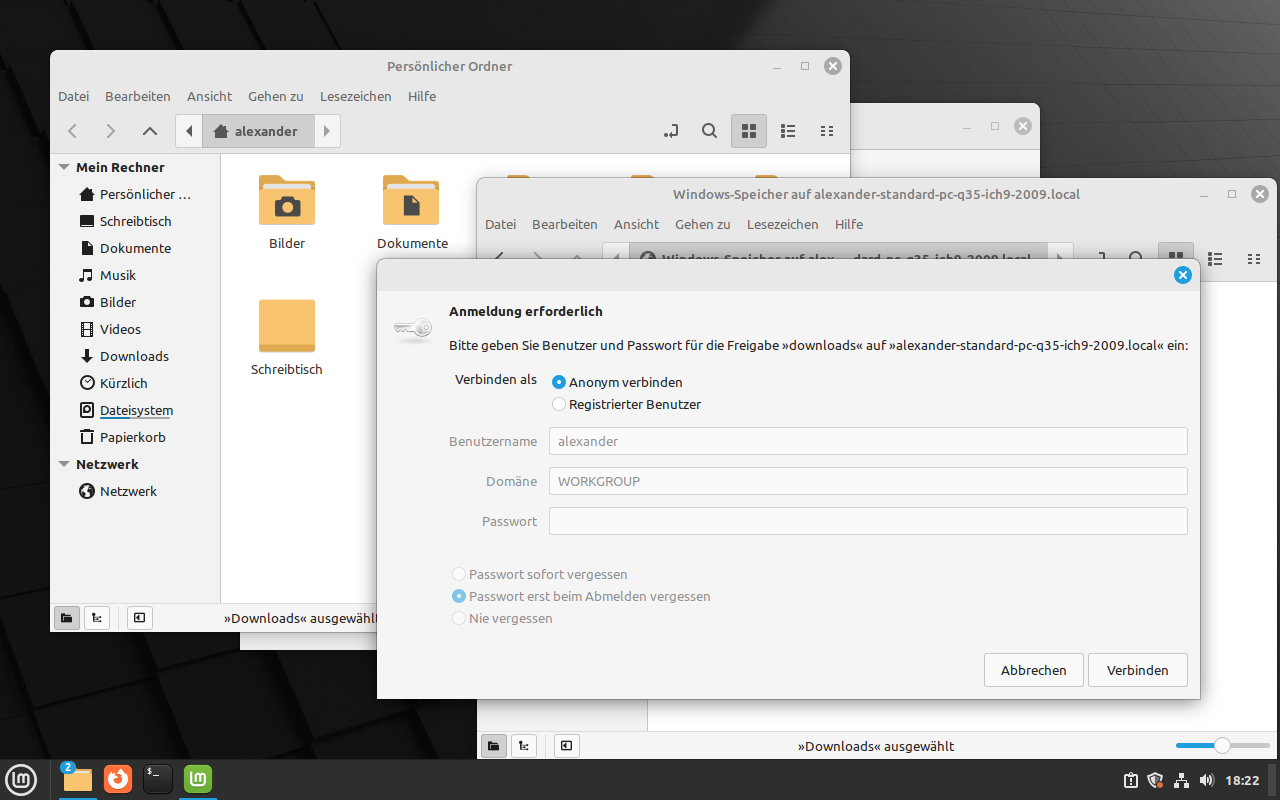This screenshot has width=1280, height=800.
Task: Switch to list view in Persönlicher Ordner
Action: (788, 131)
